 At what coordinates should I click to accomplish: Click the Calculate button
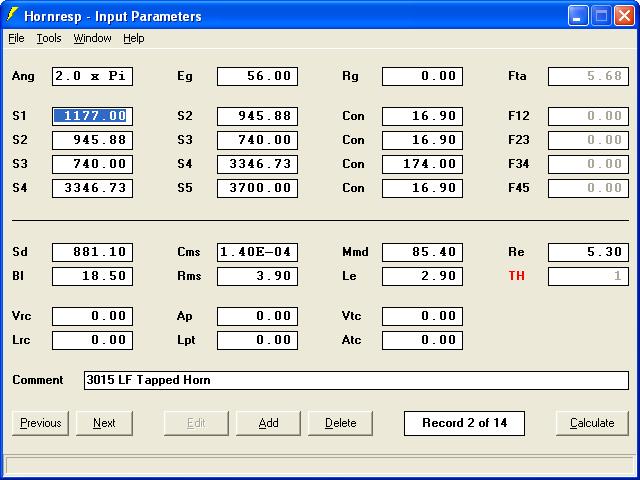[x=592, y=423]
